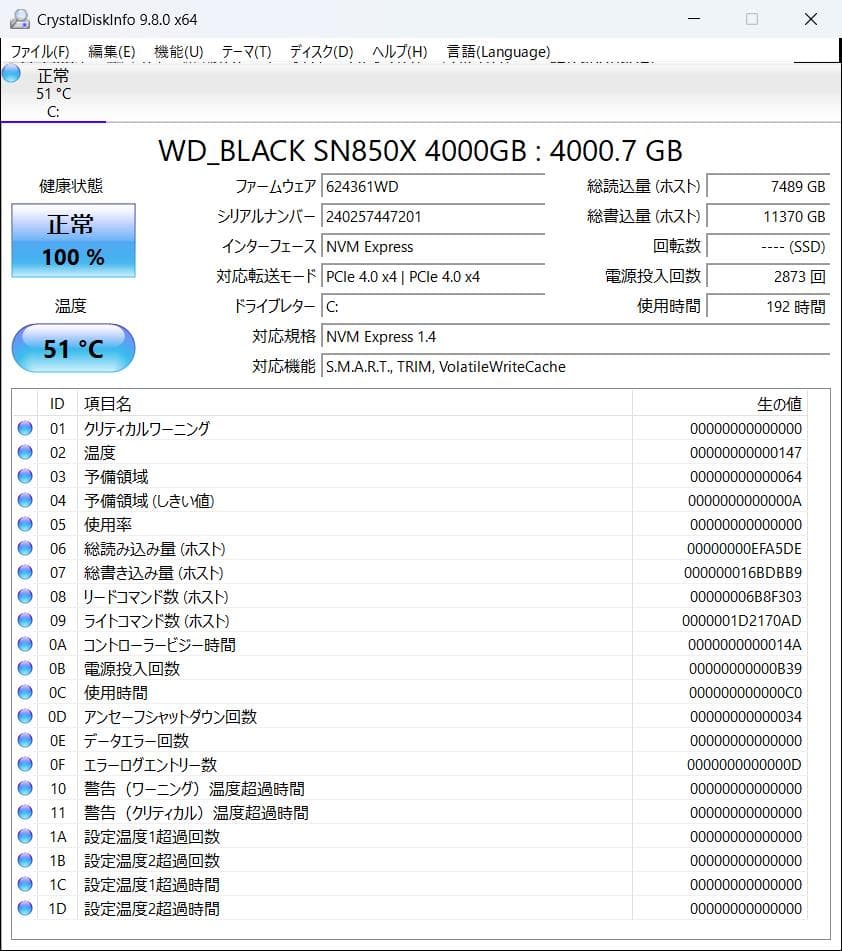The height and width of the screenshot is (951, 842).
Task: Click the 項目名 column header
Action: [355, 403]
